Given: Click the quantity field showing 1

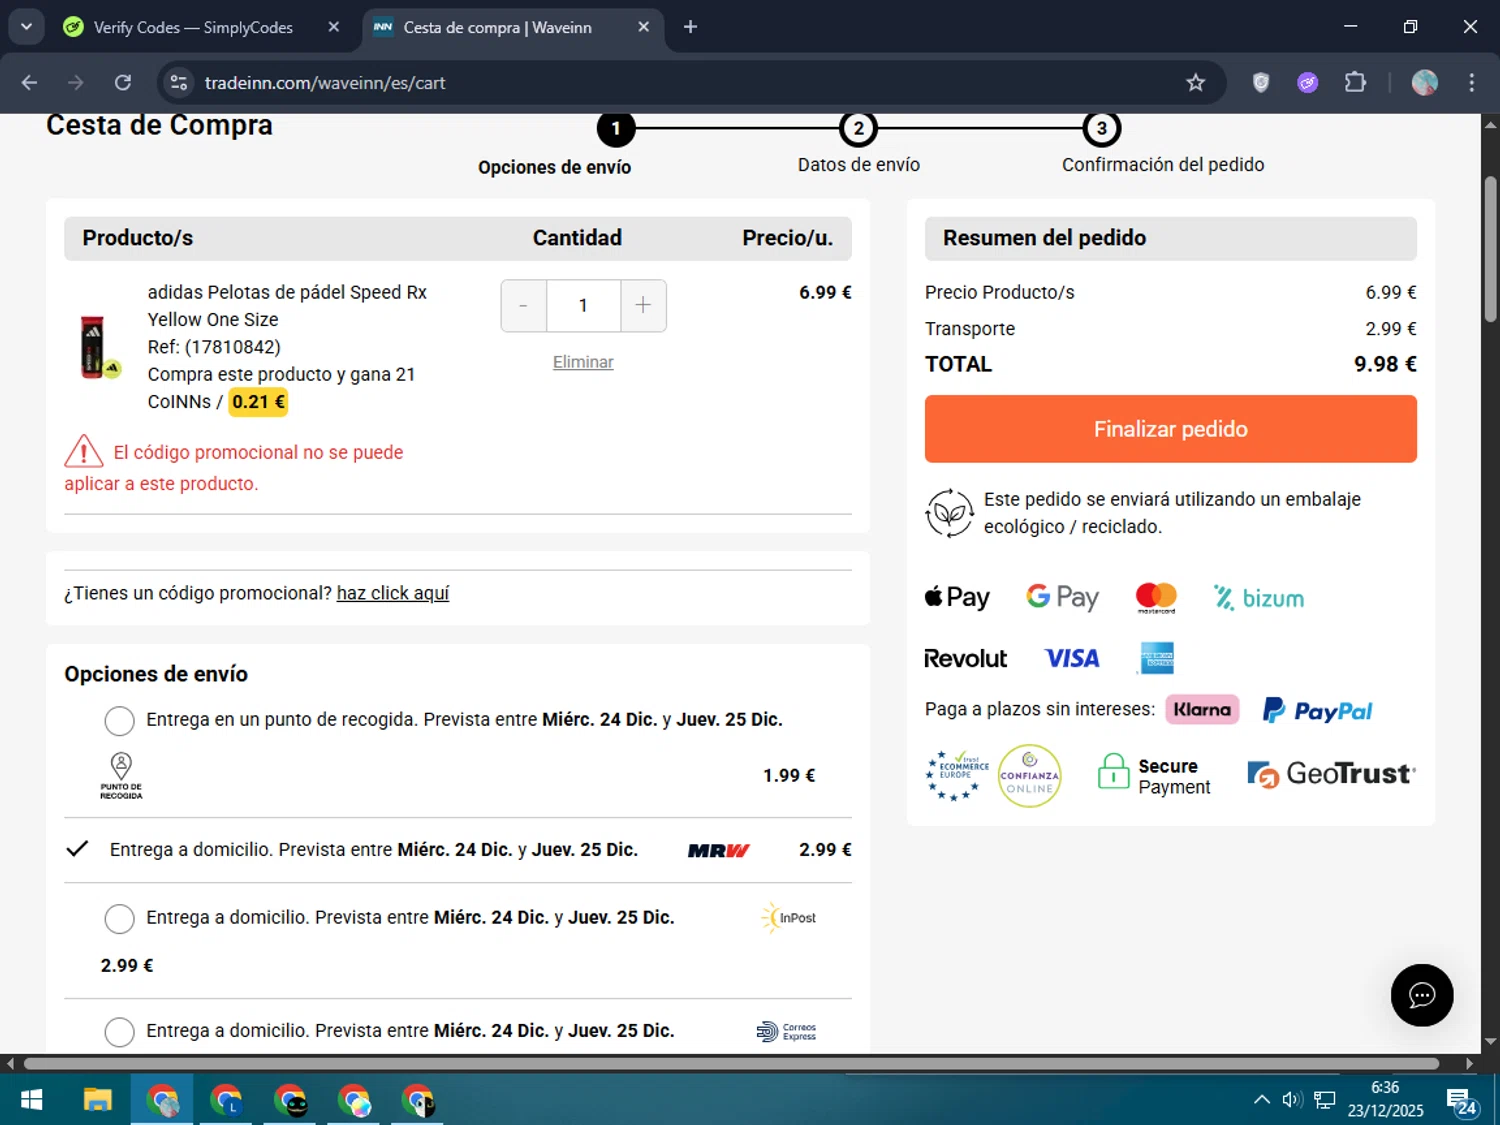Looking at the screenshot, I should point(583,306).
